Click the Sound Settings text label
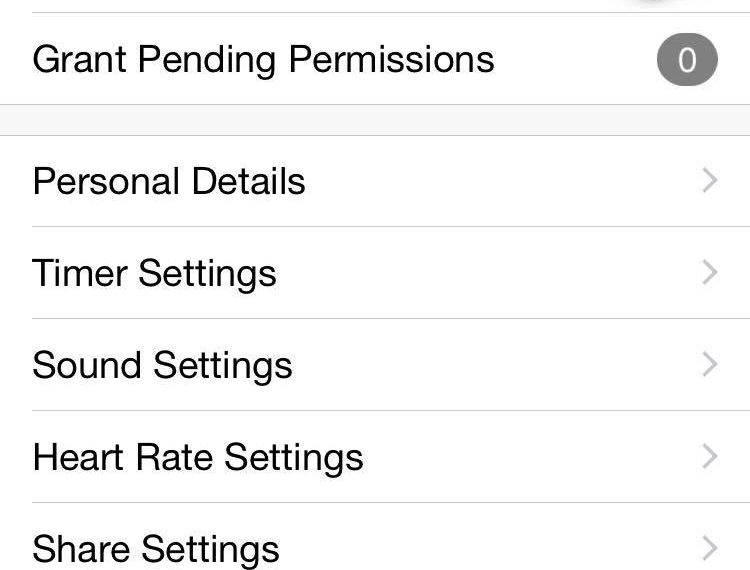This screenshot has height=570, width=750. coord(162,366)
